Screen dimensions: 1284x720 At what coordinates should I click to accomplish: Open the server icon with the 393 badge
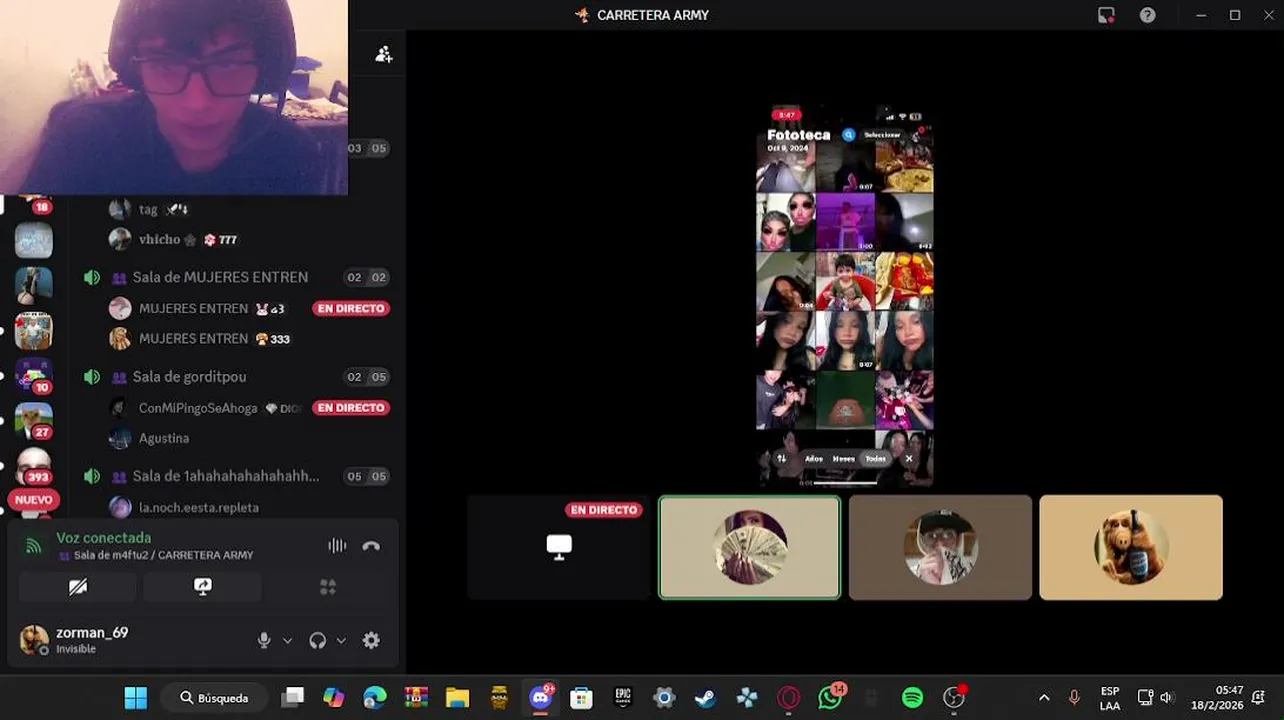click(x=33, y=466)
